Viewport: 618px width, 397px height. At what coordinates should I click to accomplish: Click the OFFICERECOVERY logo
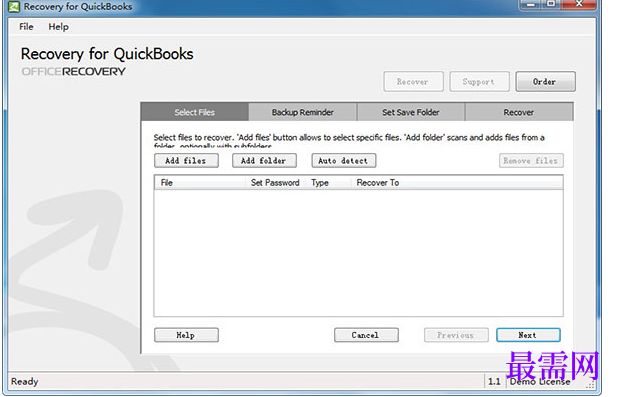click(74, 72)
